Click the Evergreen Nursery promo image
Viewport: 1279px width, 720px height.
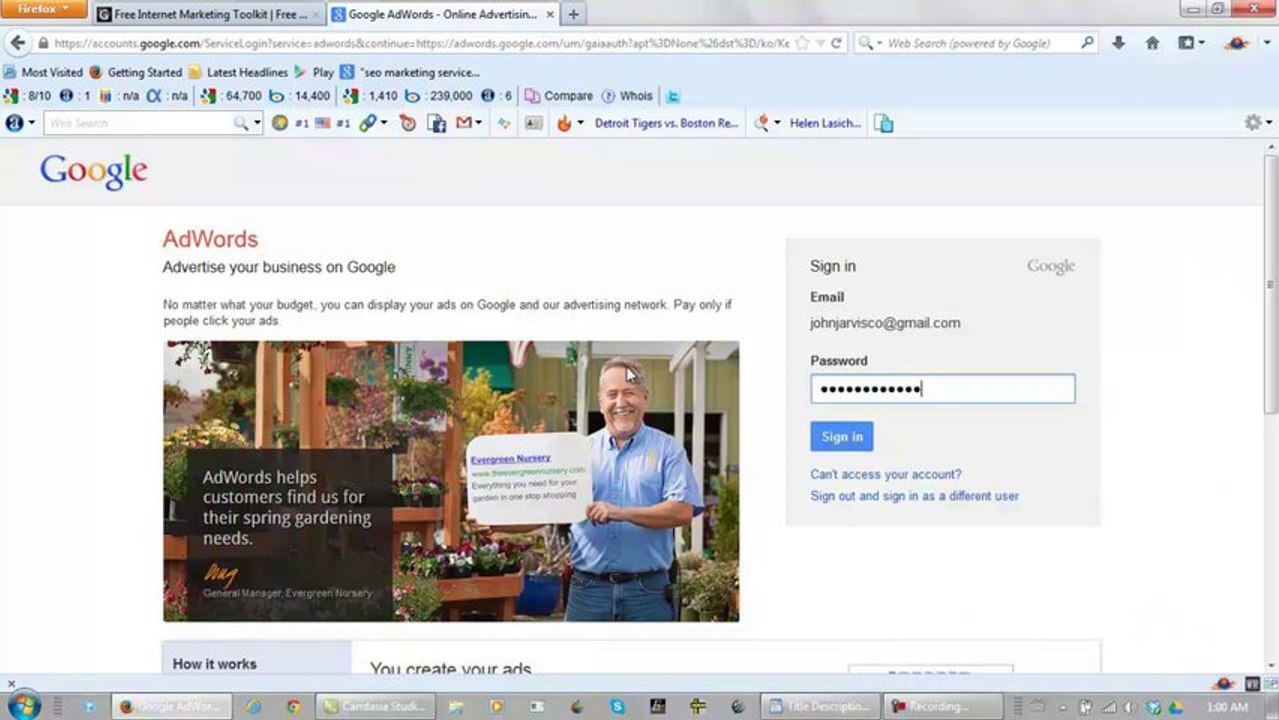coord(451,481)
